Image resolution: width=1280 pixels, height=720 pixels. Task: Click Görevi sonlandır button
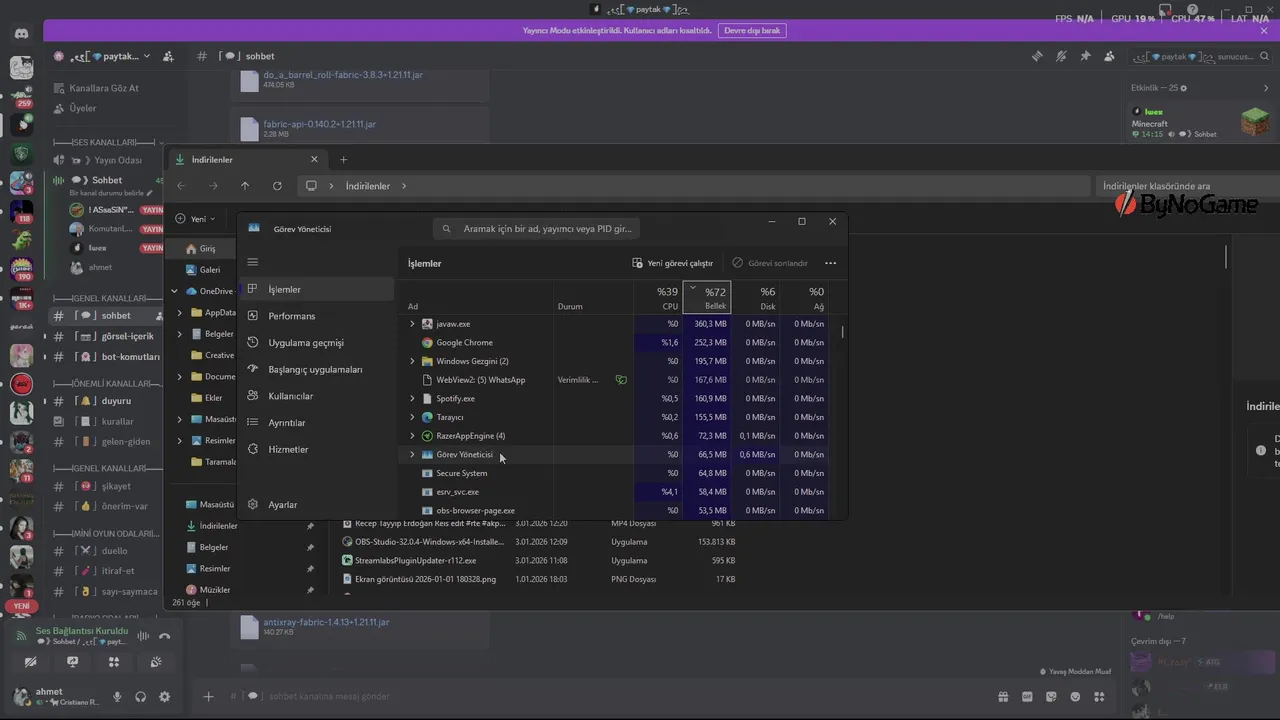(770, 263)
